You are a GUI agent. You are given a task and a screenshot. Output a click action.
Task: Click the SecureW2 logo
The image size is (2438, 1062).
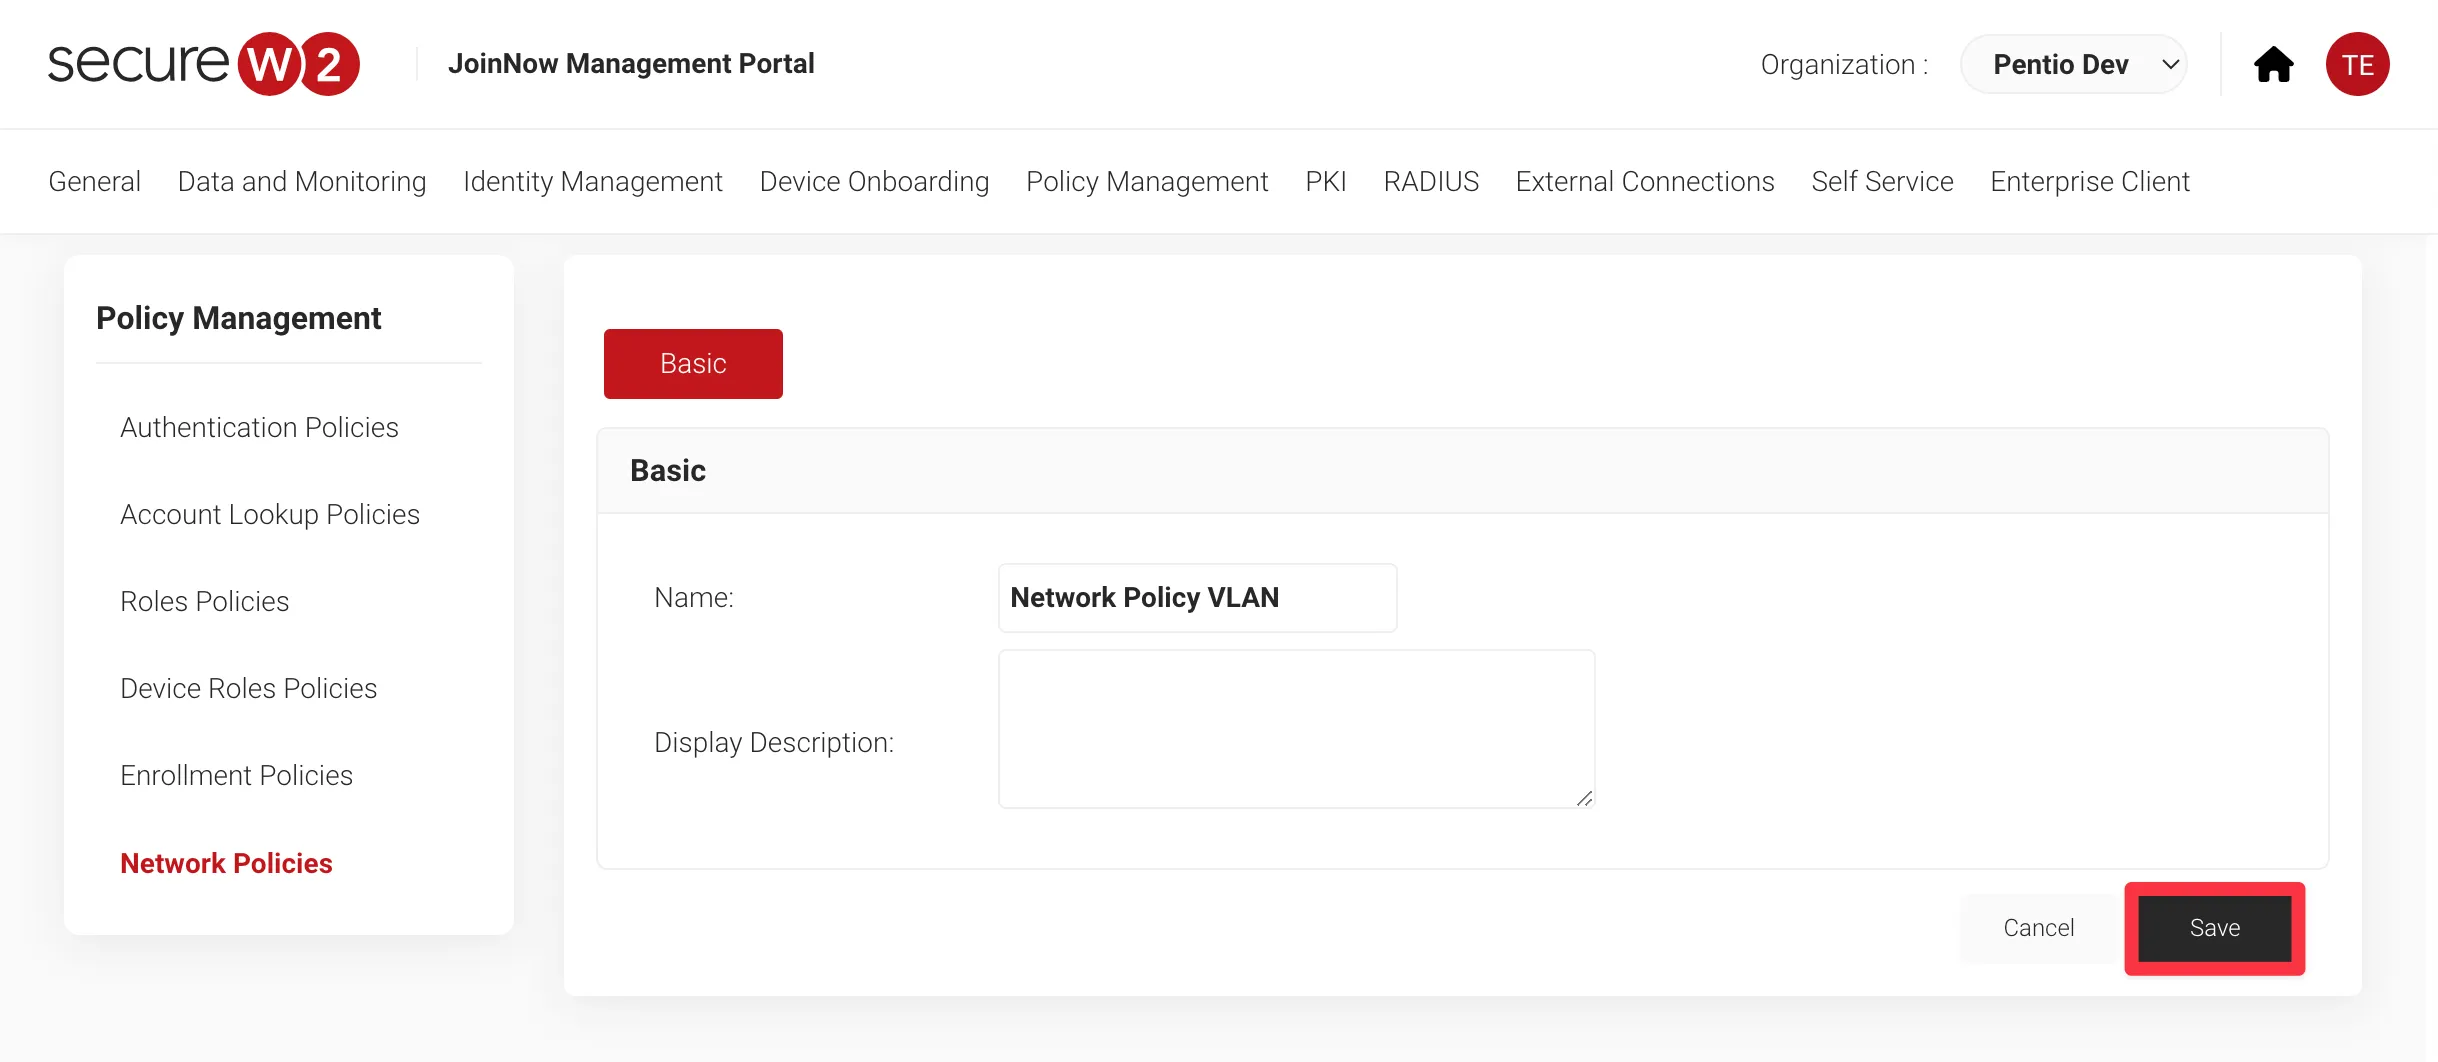tap(204, 64)
